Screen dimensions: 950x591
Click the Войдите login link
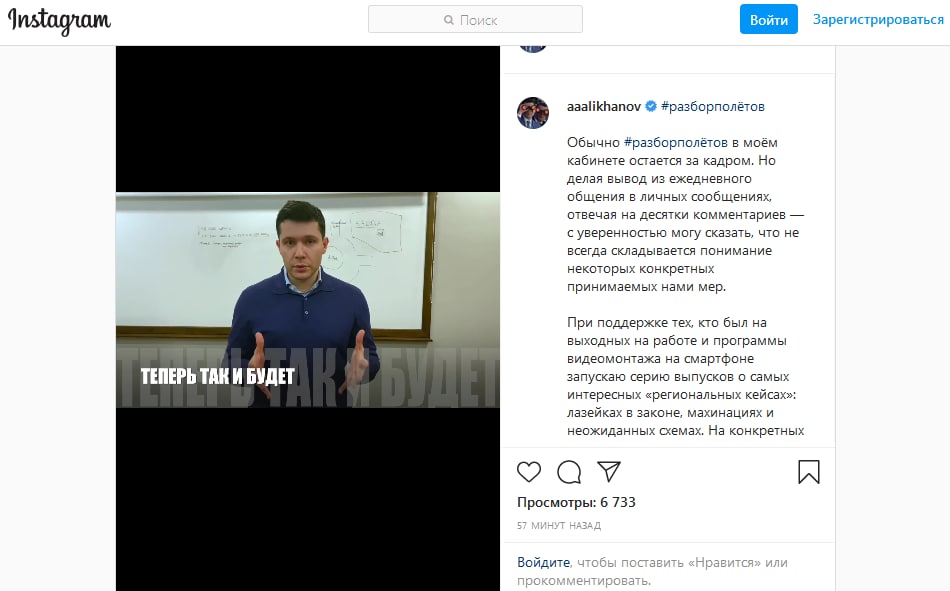click(x=543, y=563)
